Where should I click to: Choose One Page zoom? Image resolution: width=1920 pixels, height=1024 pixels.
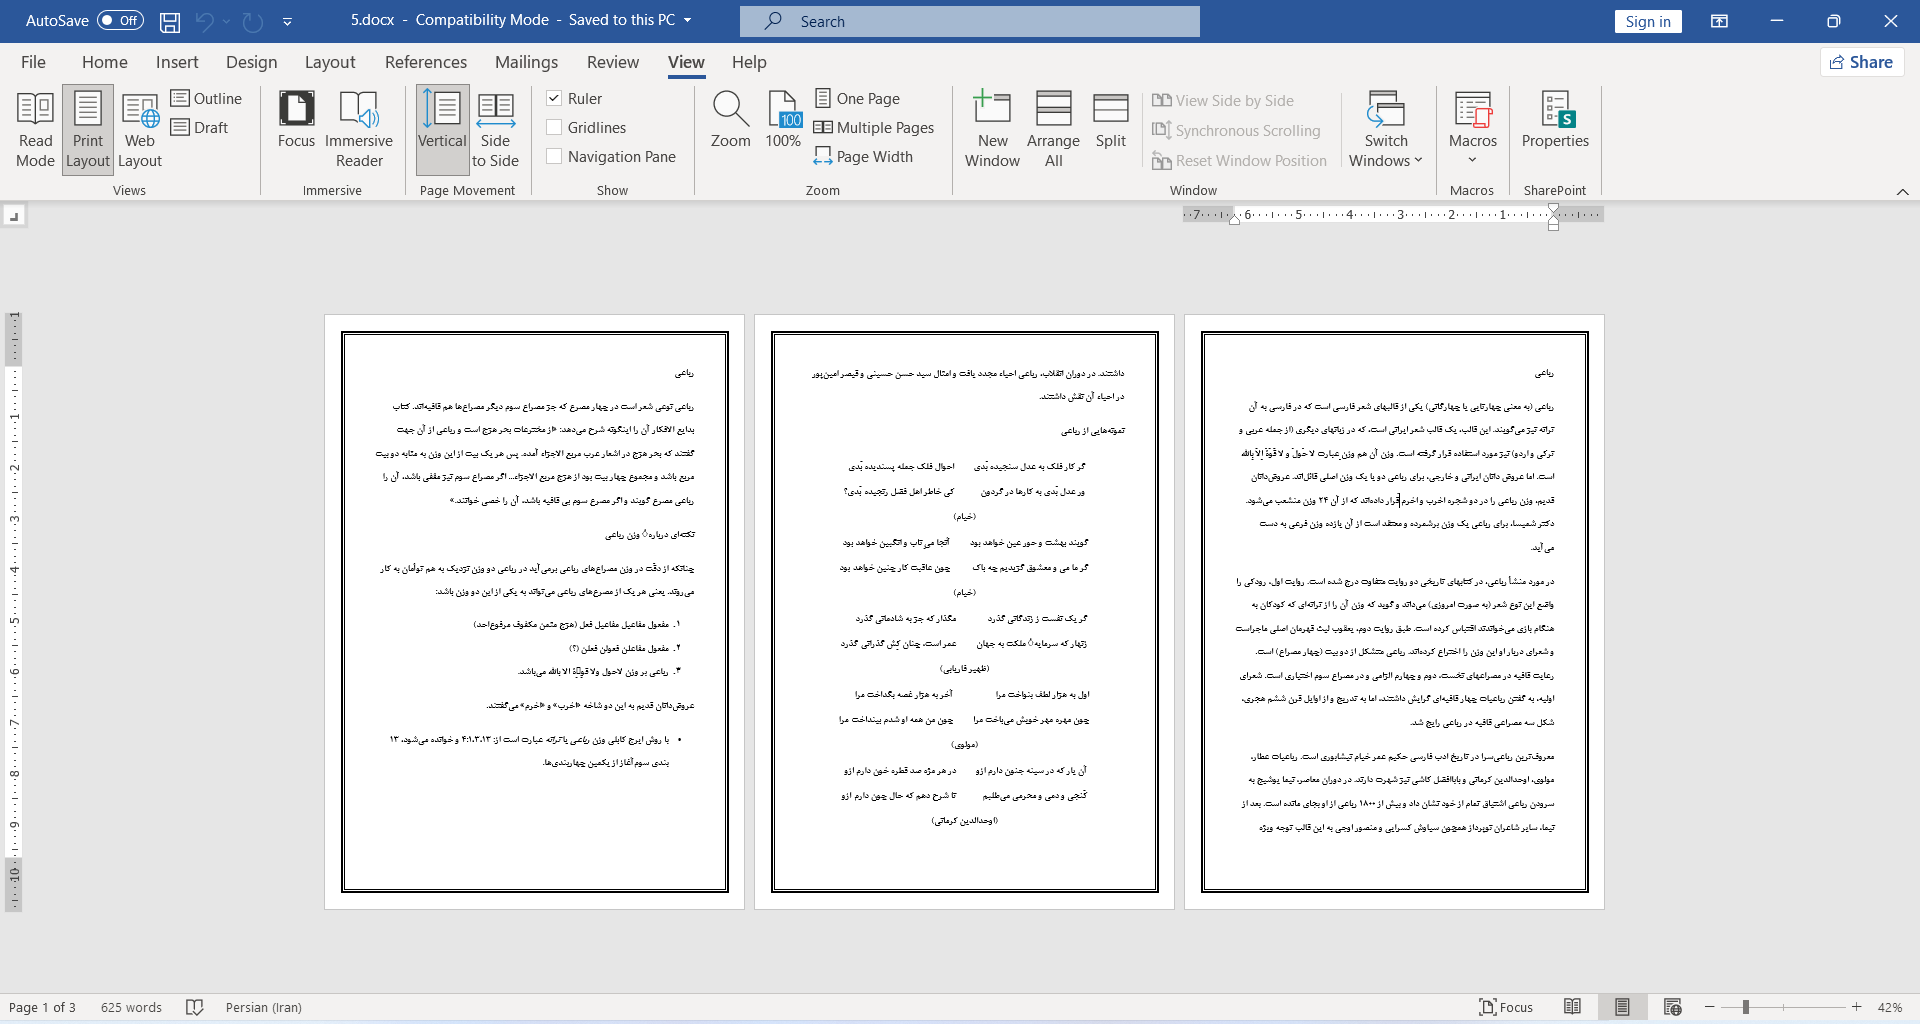coord(857,98)
